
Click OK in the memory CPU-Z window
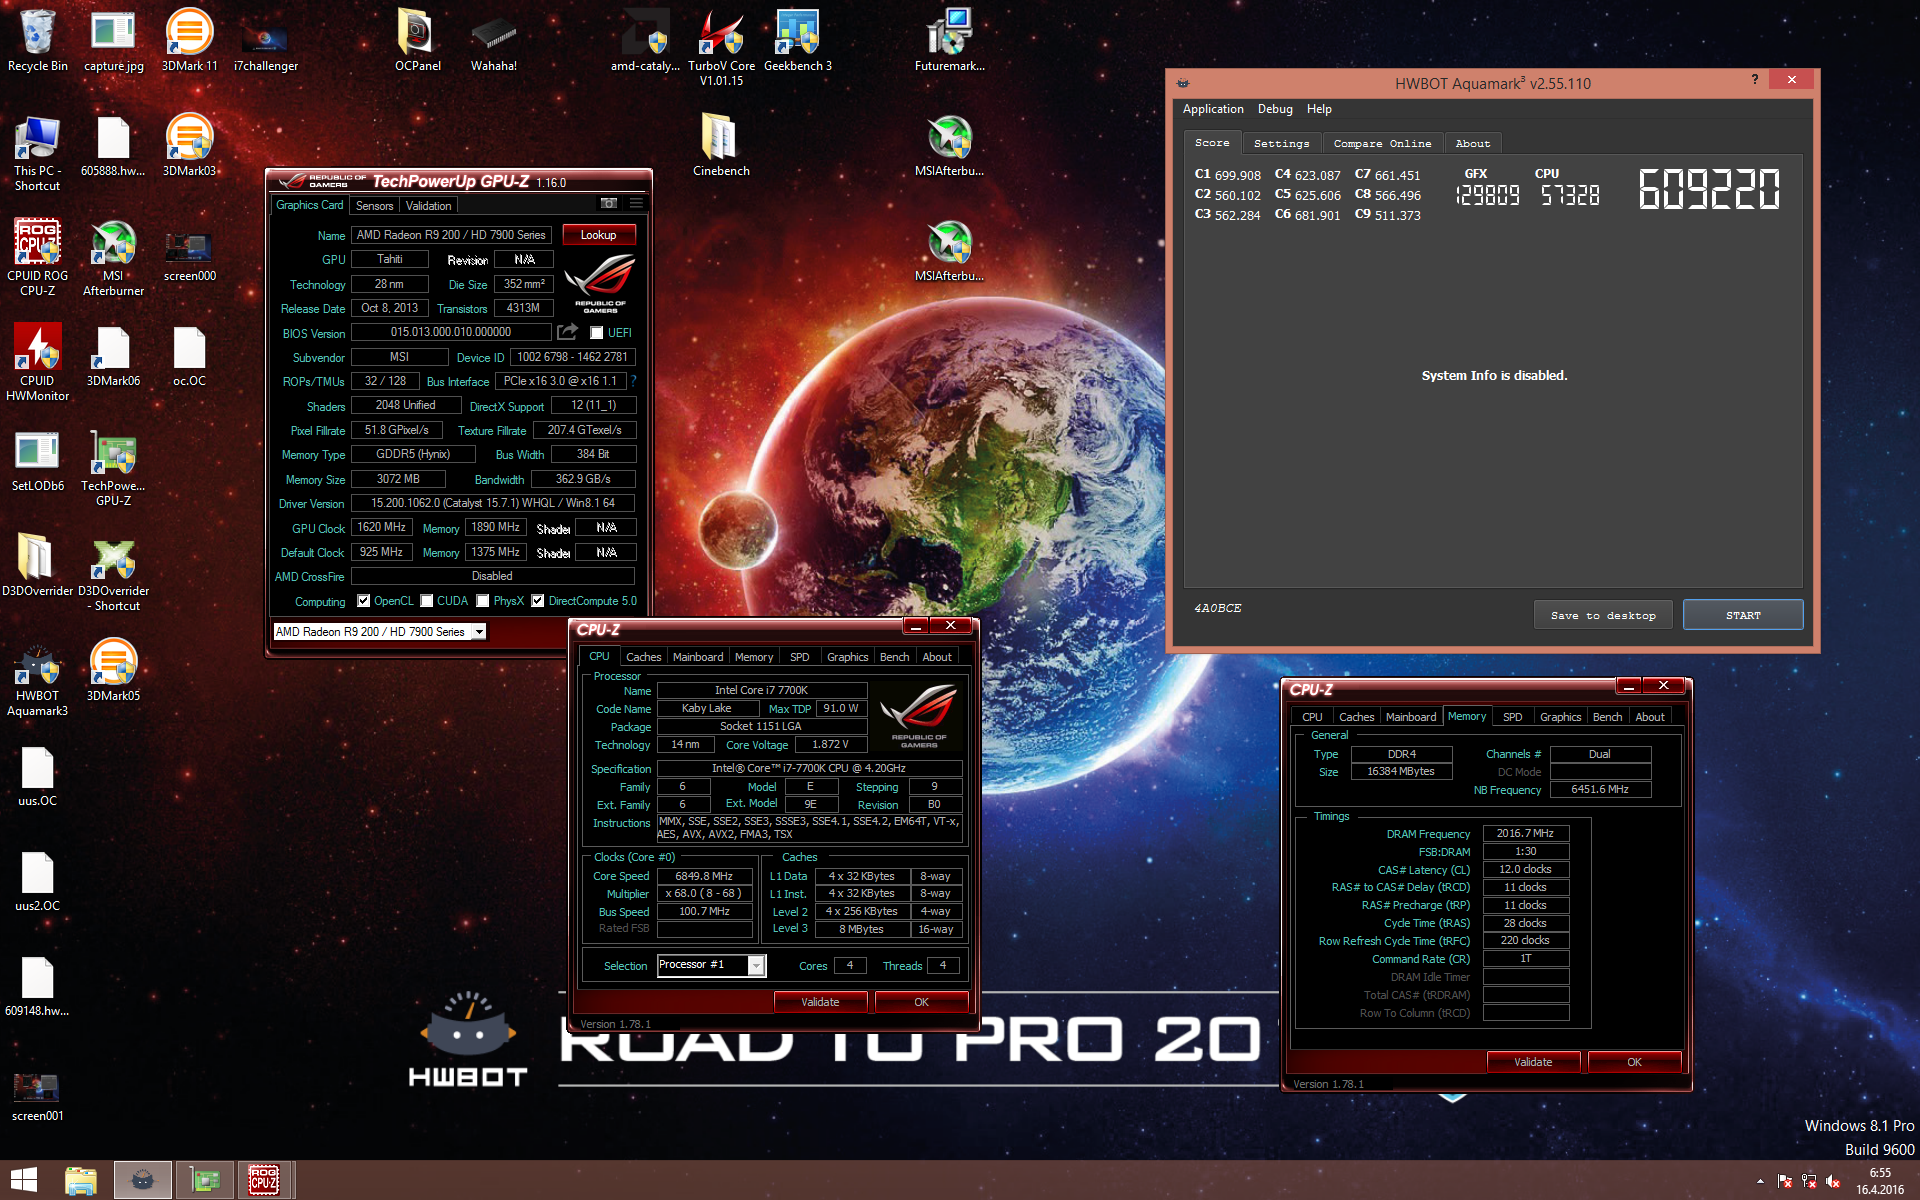pyautogui.click(x=1634, y=1062)
